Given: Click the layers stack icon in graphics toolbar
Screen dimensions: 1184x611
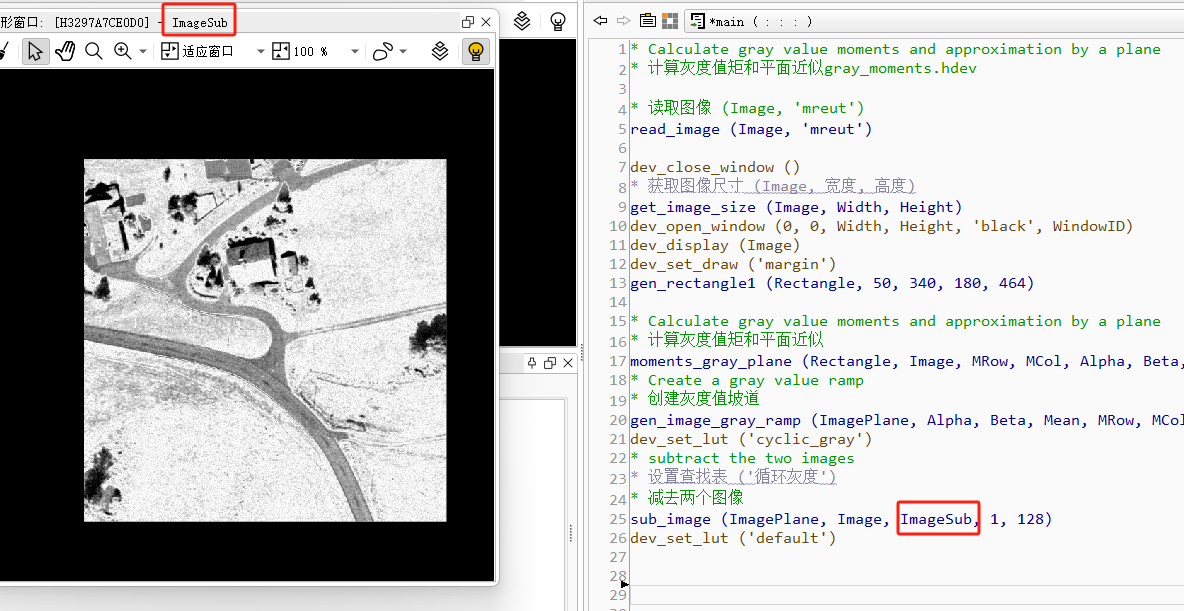Looking at the screenshot, I should [x=440, y=50].
